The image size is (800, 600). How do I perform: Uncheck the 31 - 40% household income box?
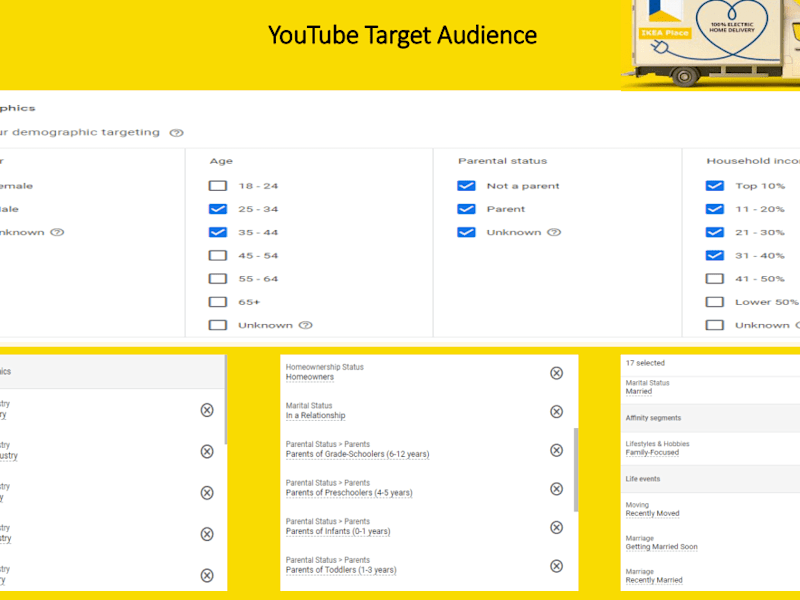(x=714, y=255)
